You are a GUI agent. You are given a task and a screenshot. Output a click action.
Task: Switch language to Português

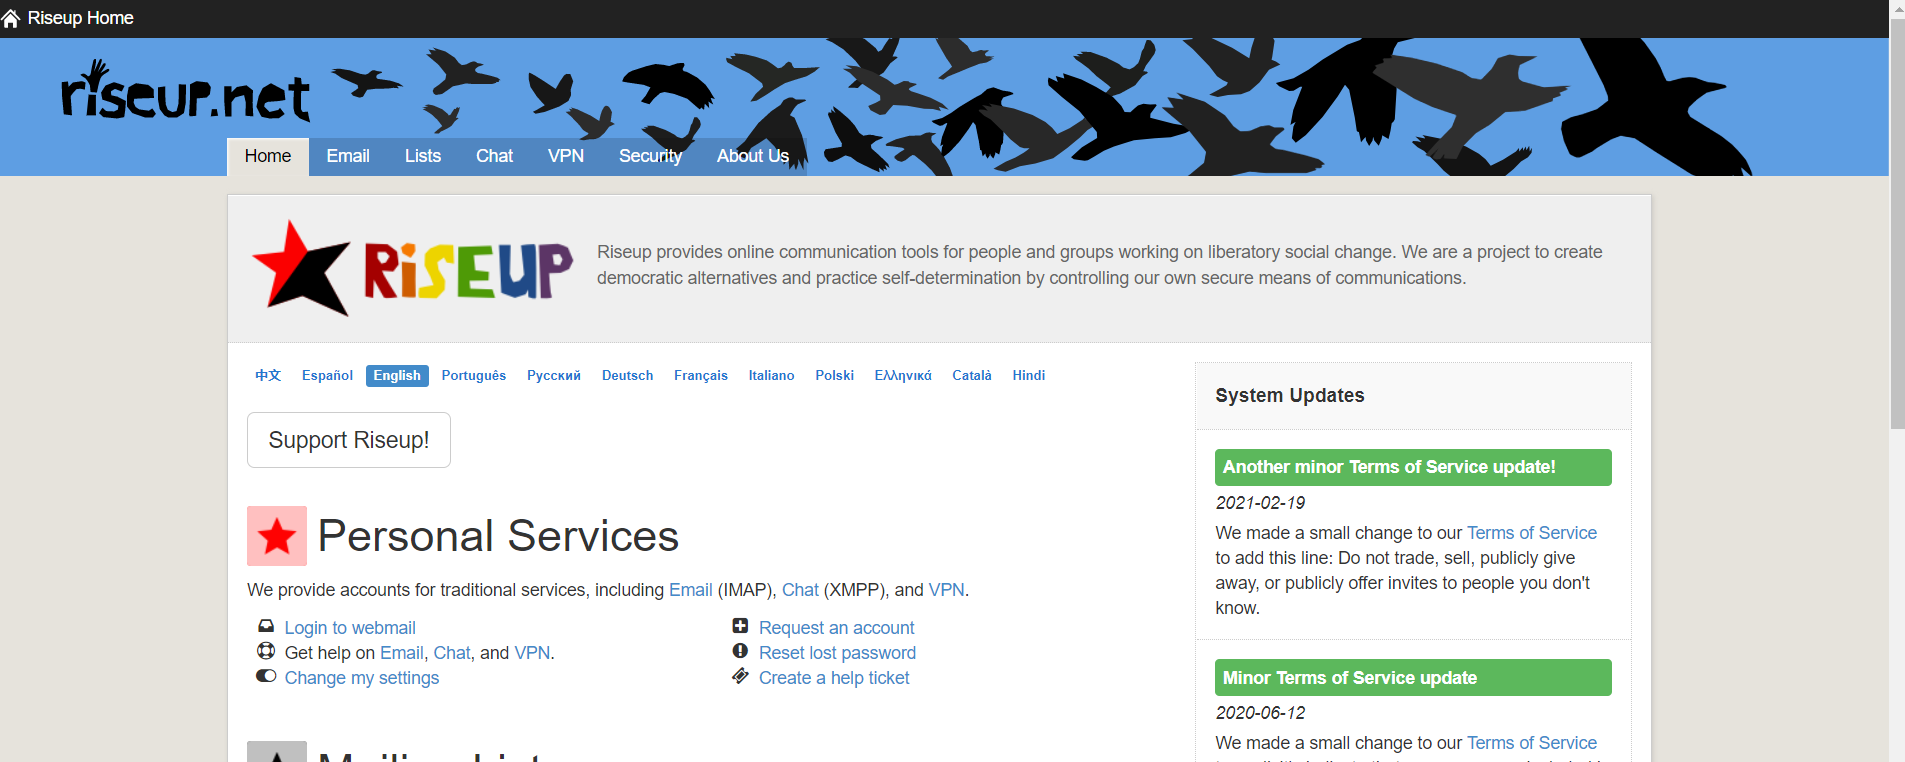(x=474, y=376)
